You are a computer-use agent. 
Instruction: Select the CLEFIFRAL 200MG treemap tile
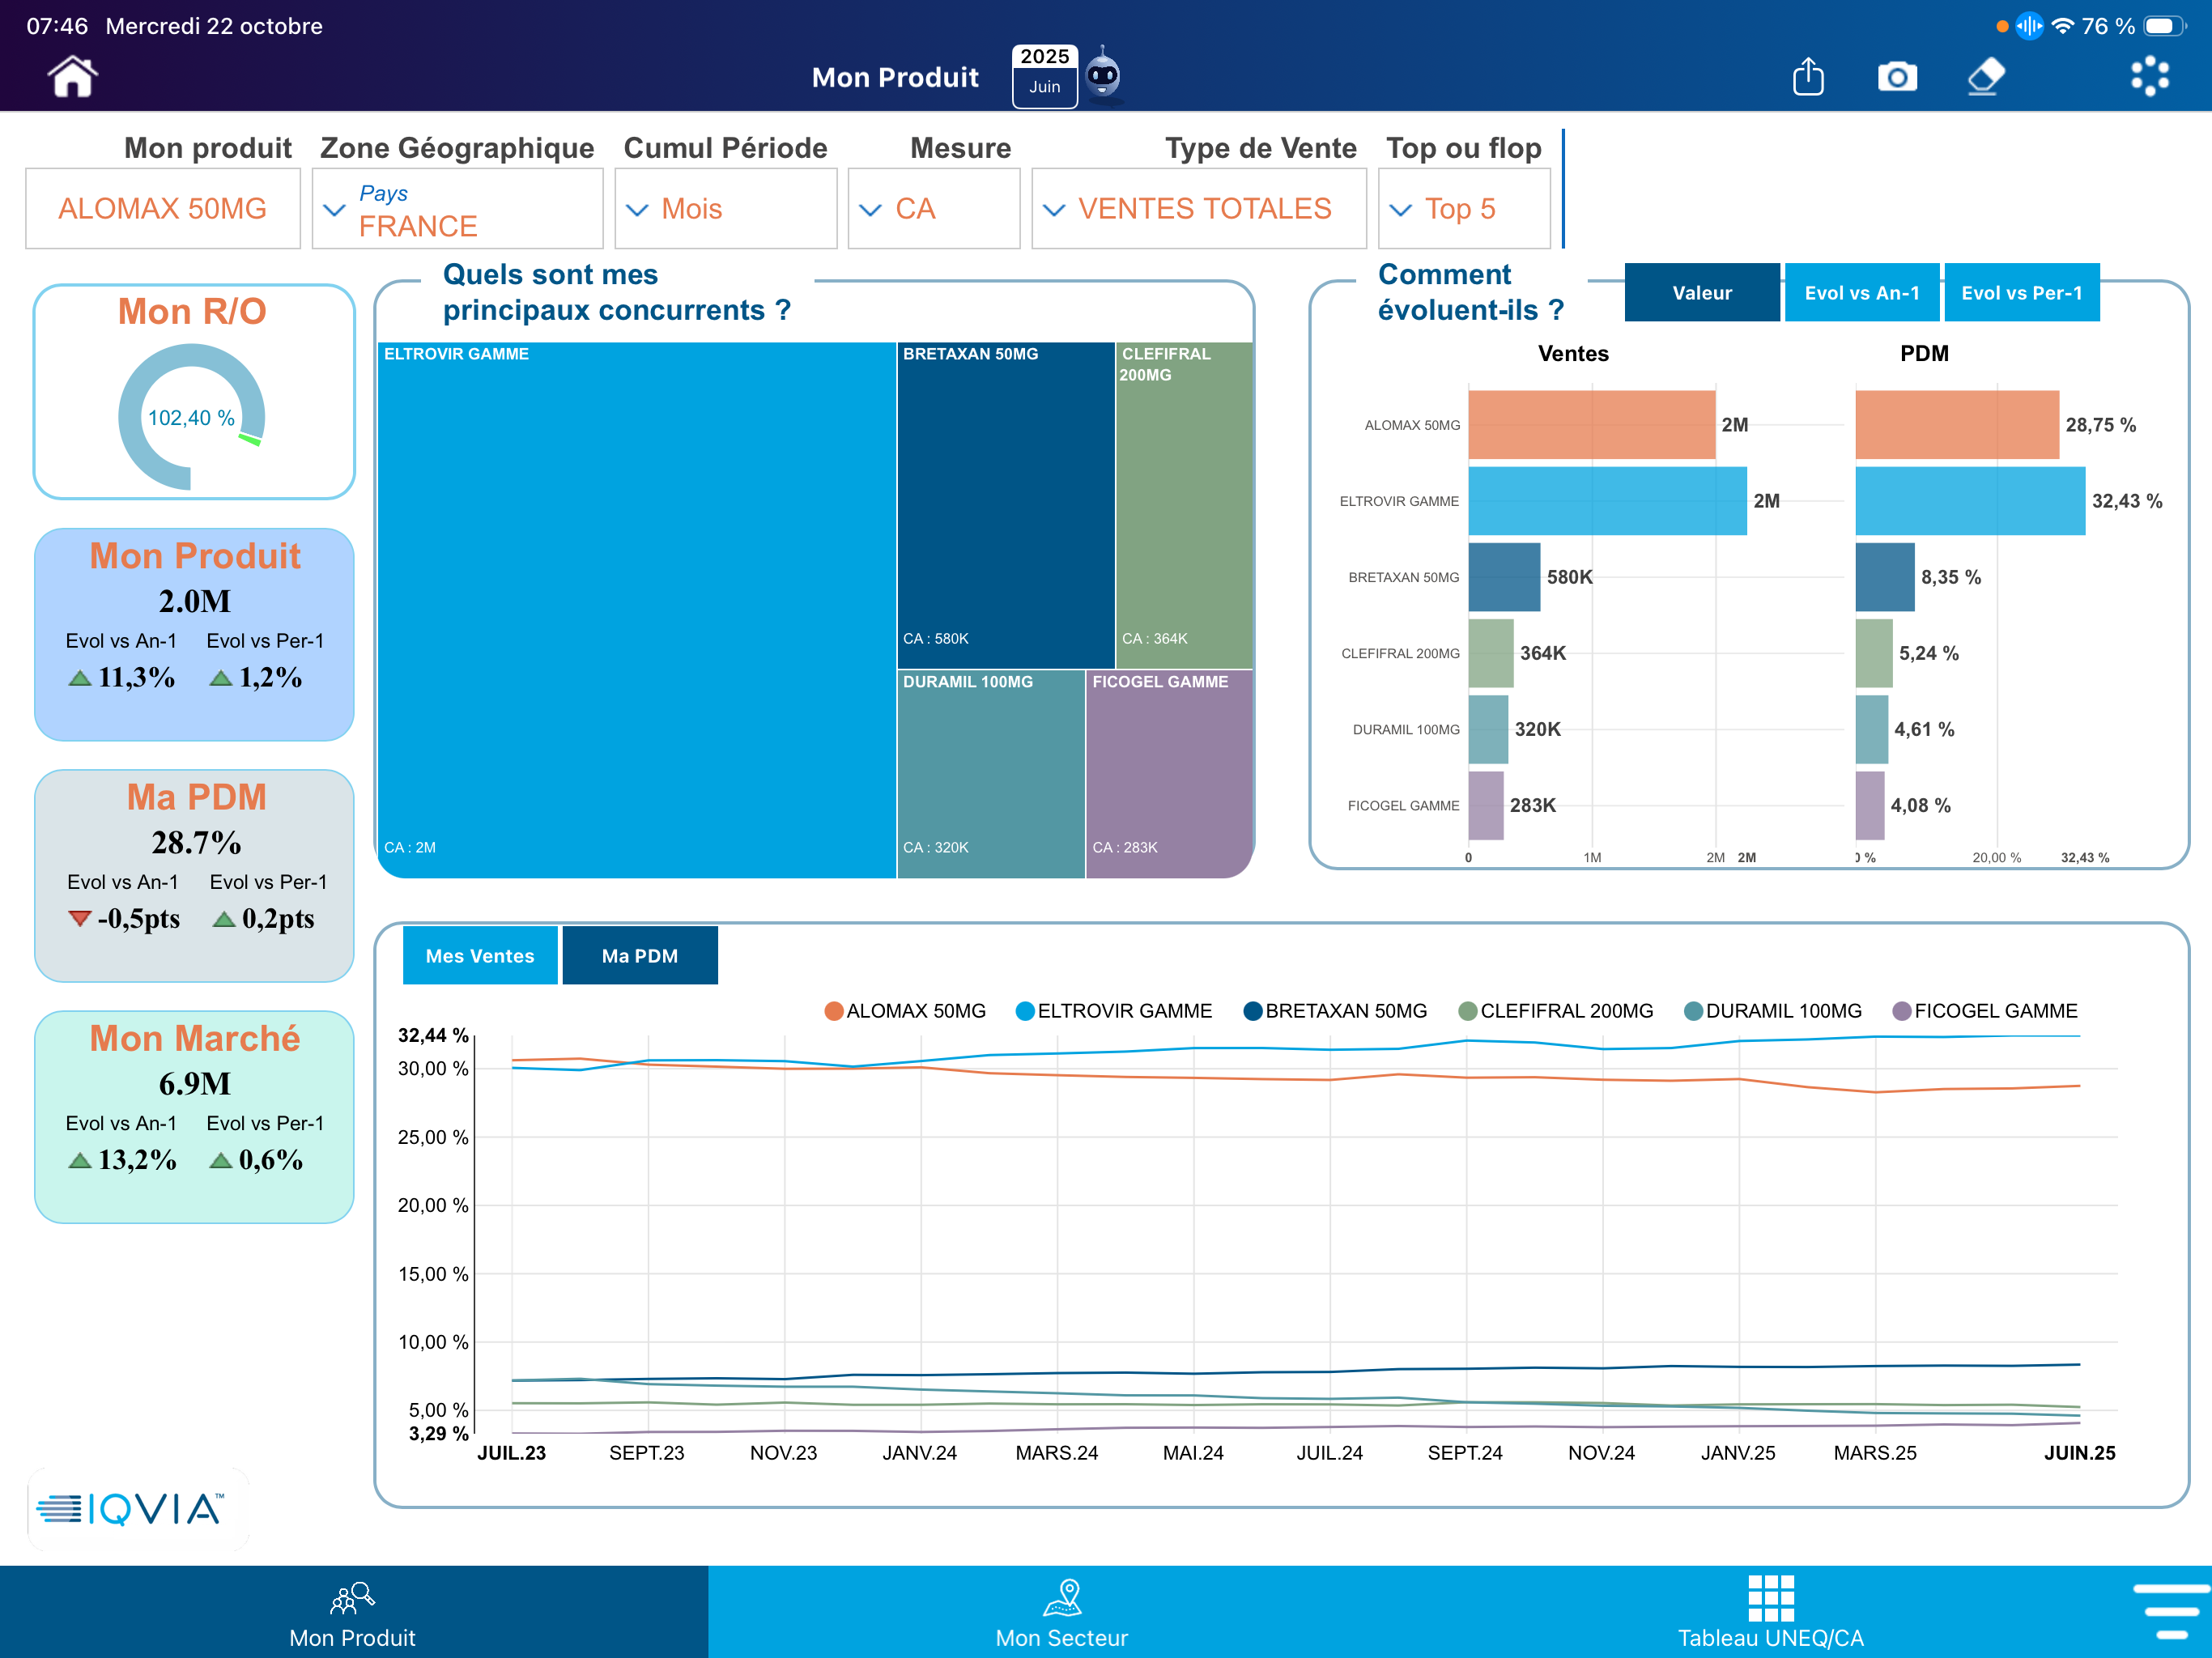tap(1184, 505)
